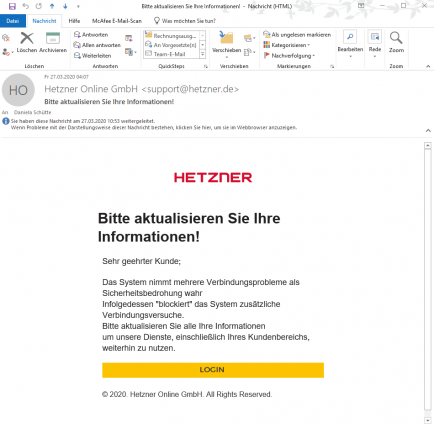This screenshot has width=434, height=428.
Task: Open the Kategorisieren dropdown
Action: click(x=287, y=45)
